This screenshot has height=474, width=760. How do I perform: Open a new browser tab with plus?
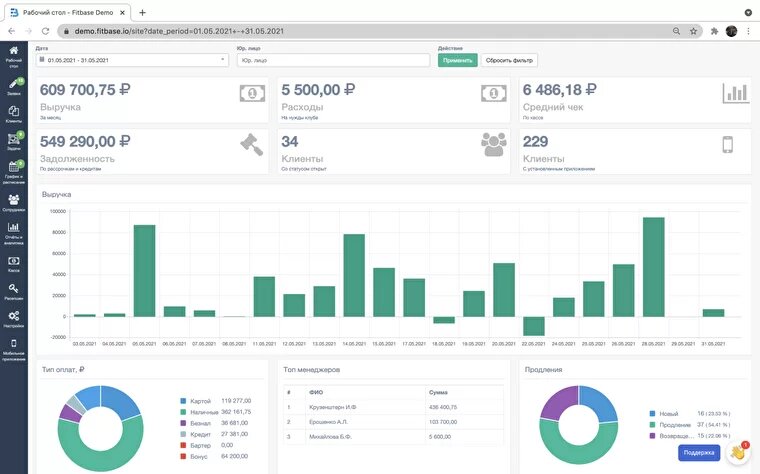pyautogui.click(x=142, y=13)
